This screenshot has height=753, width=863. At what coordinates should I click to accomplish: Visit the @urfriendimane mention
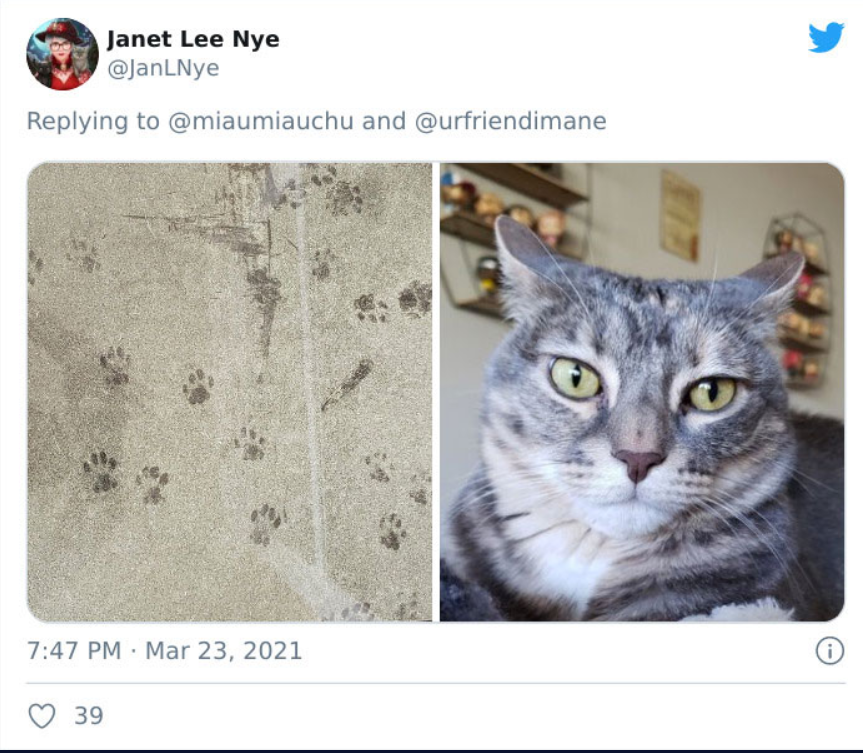[510, 121]
